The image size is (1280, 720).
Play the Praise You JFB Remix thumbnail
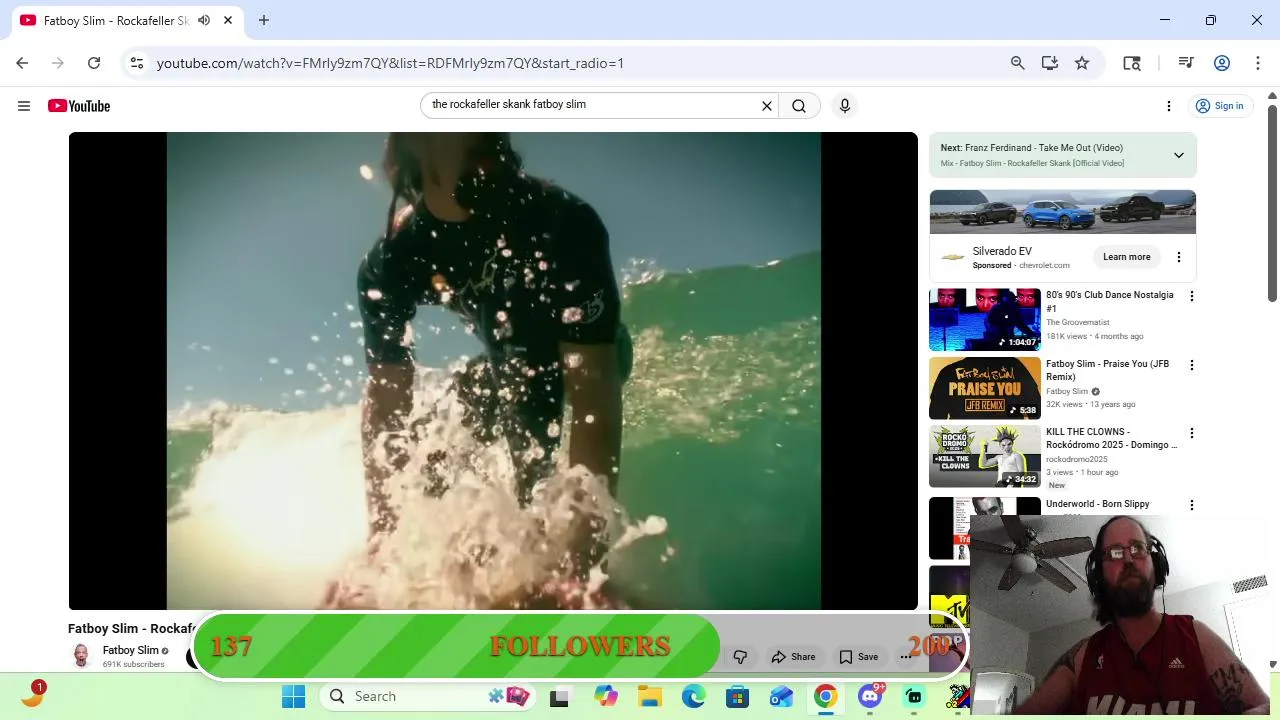pos(985,388)
